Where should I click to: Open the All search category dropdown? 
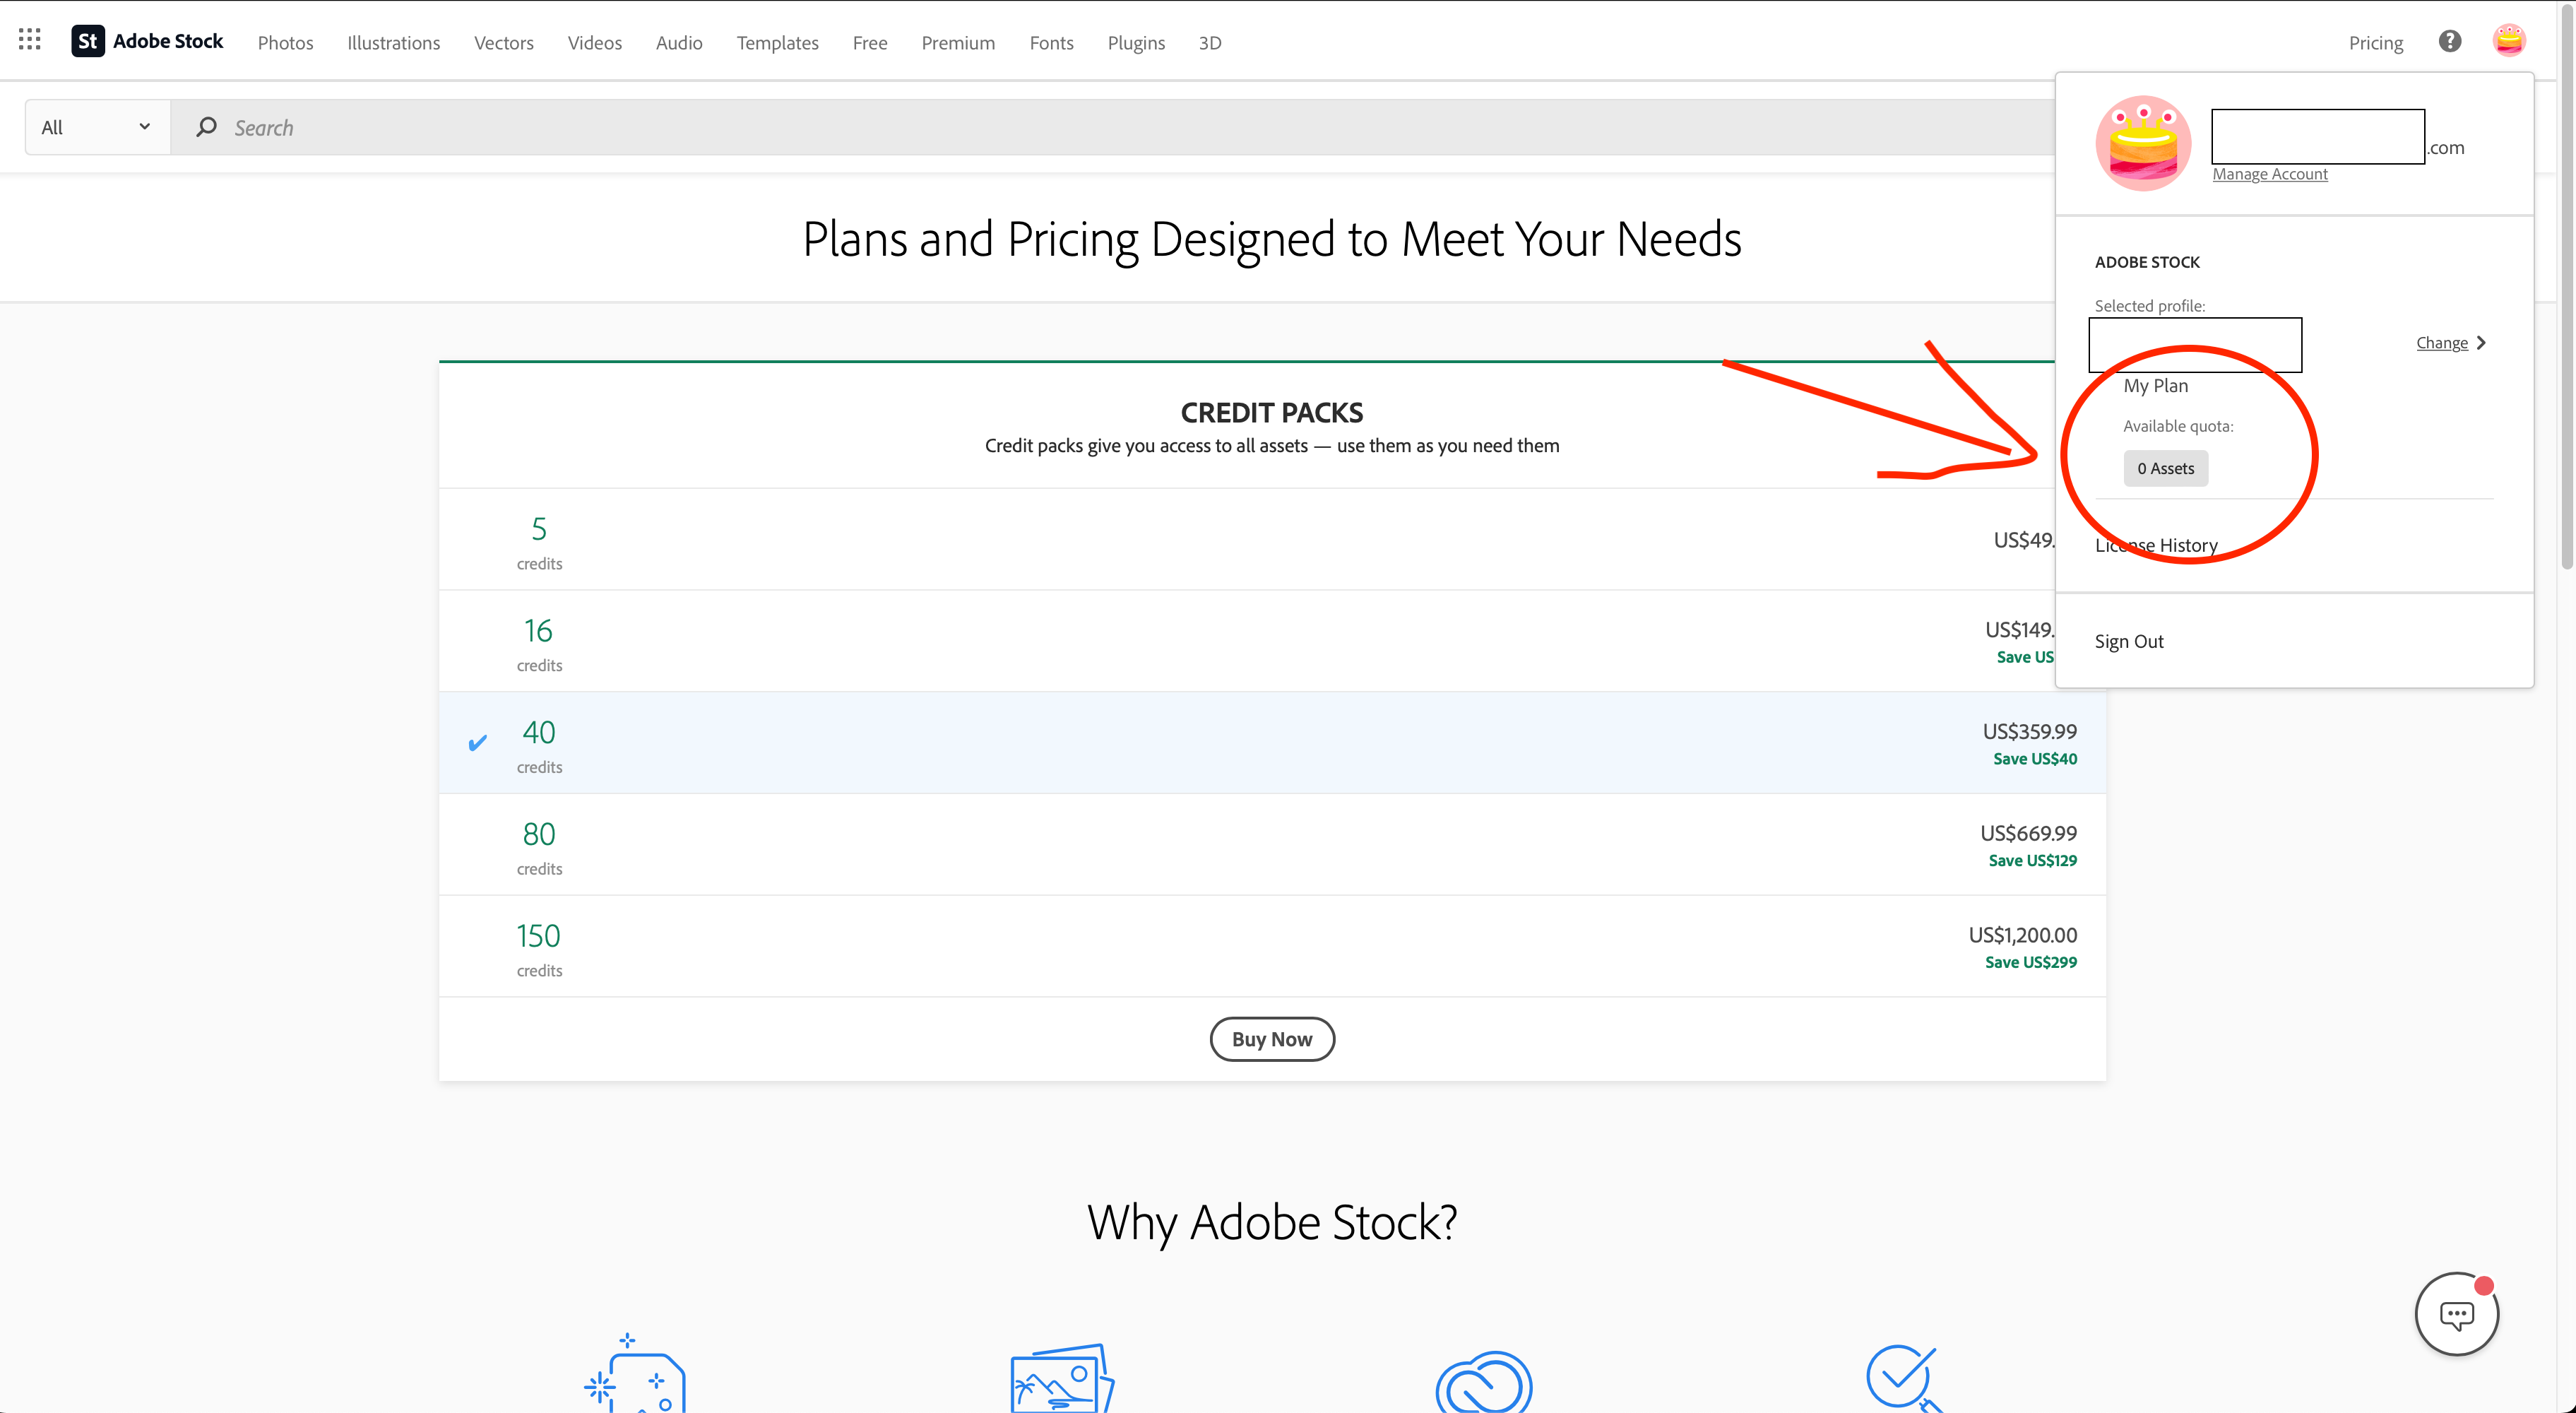point(95,126)
